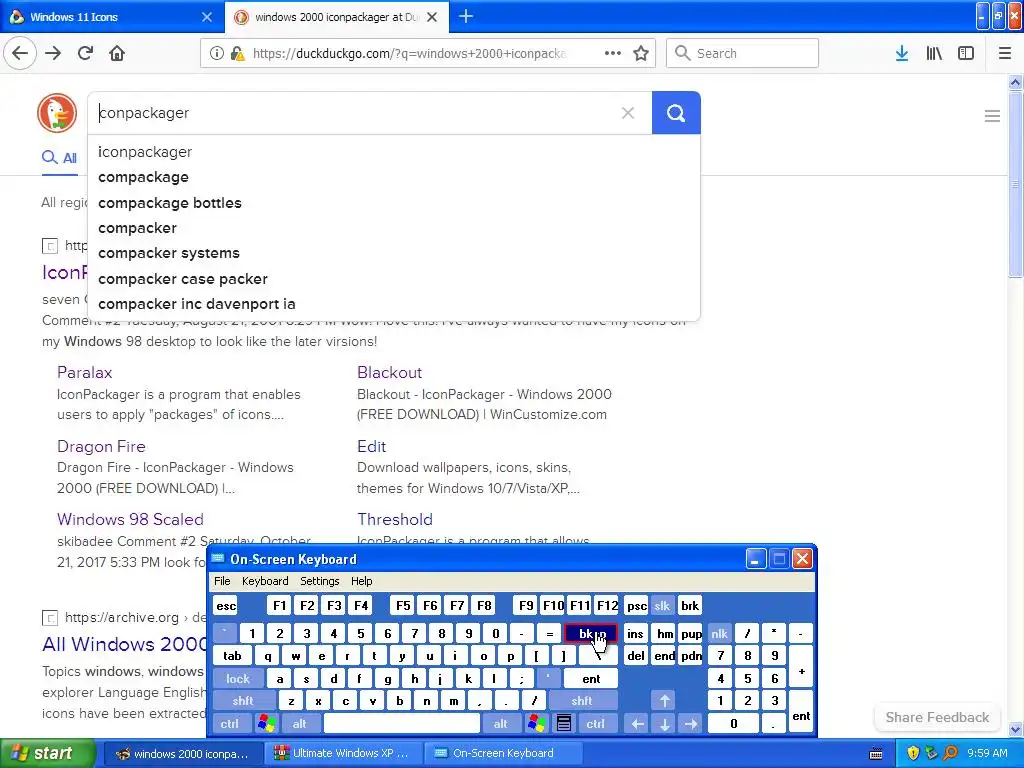This screenshot has height=768, width=1024.
Task: Open the Blackout result link
Action: tap(389, 372)
